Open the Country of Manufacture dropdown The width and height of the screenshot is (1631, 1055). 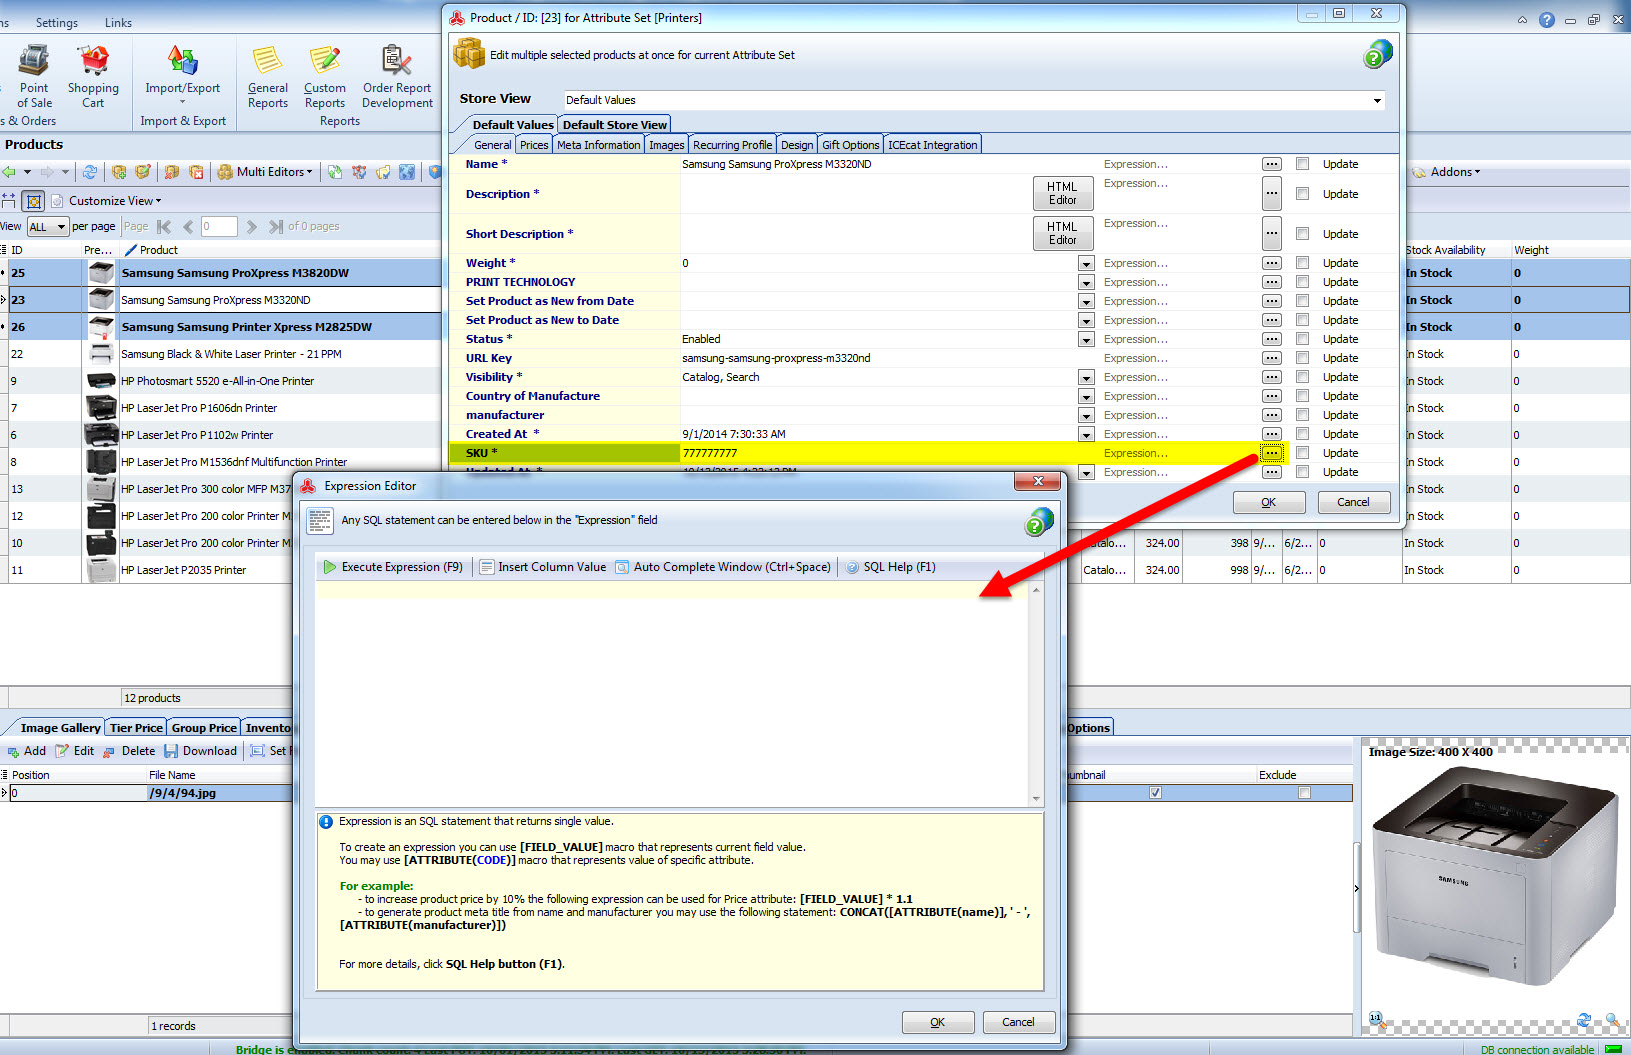click(x=1086, y=397)
